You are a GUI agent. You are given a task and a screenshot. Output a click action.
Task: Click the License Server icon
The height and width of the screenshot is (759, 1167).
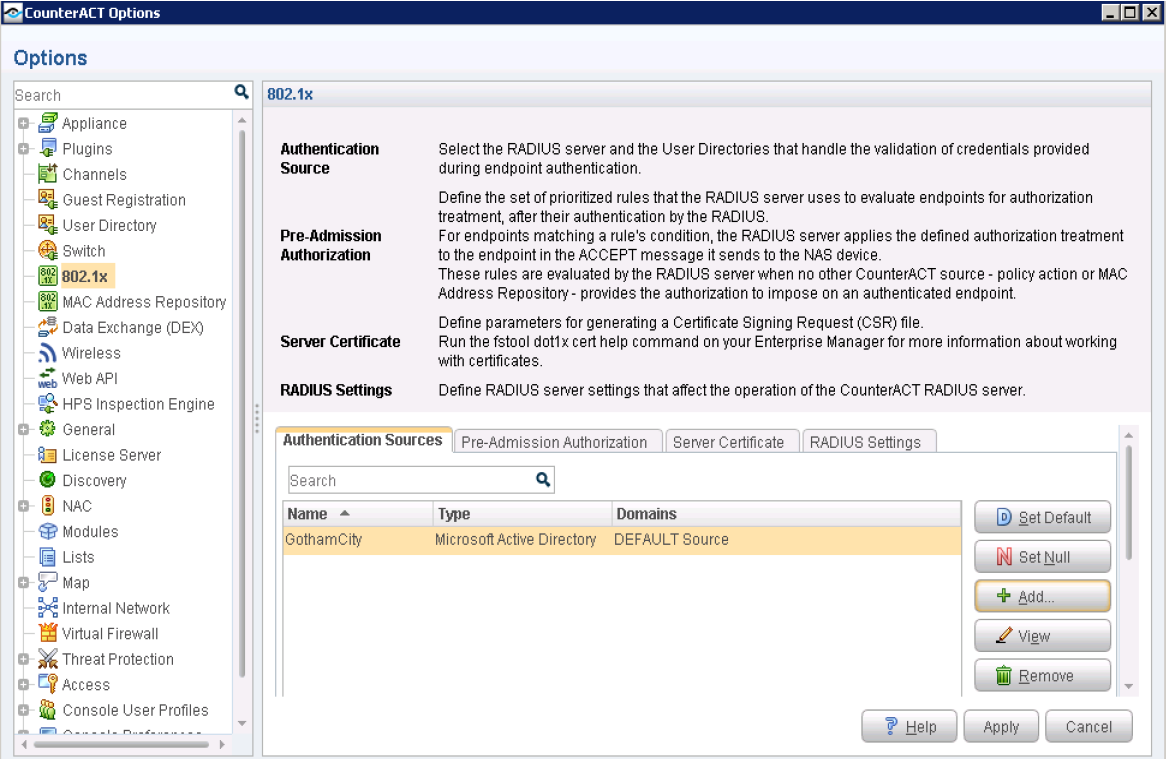point(48,455)
